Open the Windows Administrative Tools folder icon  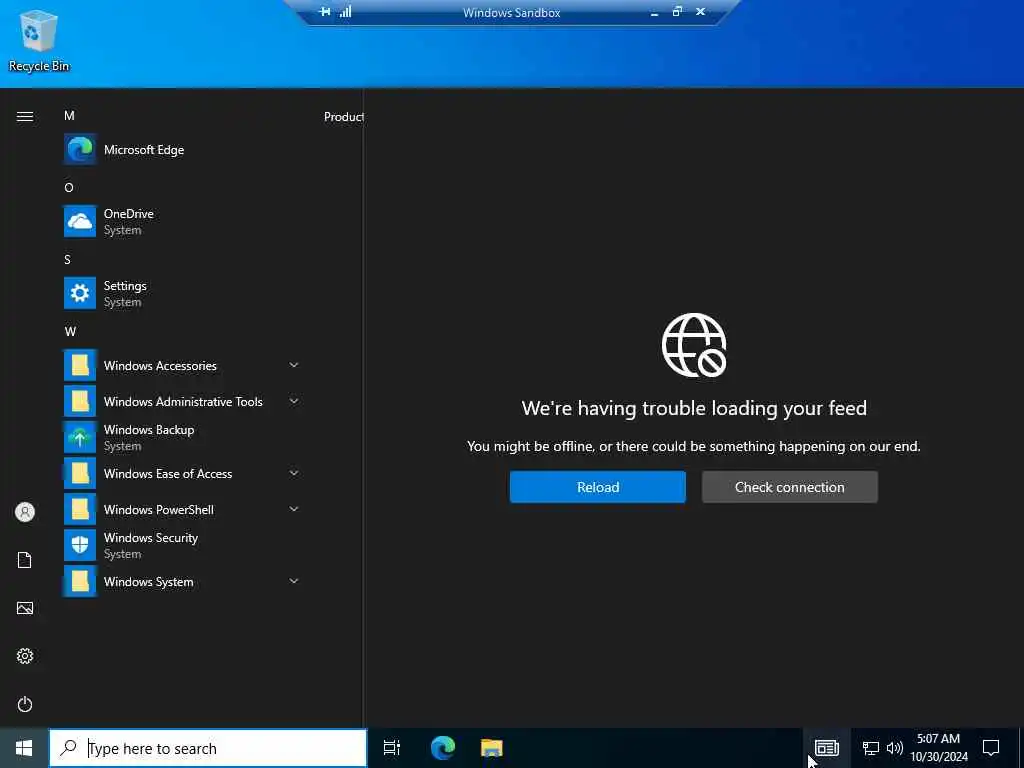[x=80, y=402]
